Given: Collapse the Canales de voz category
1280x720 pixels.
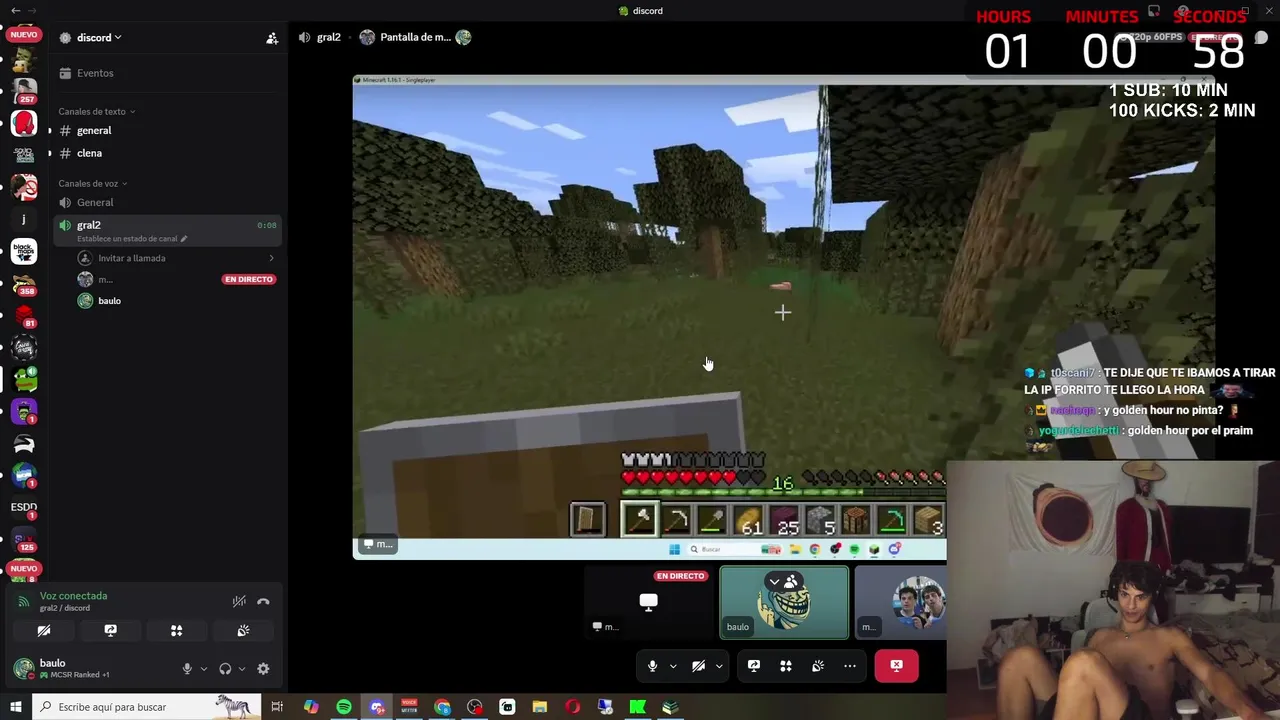Looking at the screenshot, I should point(92,183).
